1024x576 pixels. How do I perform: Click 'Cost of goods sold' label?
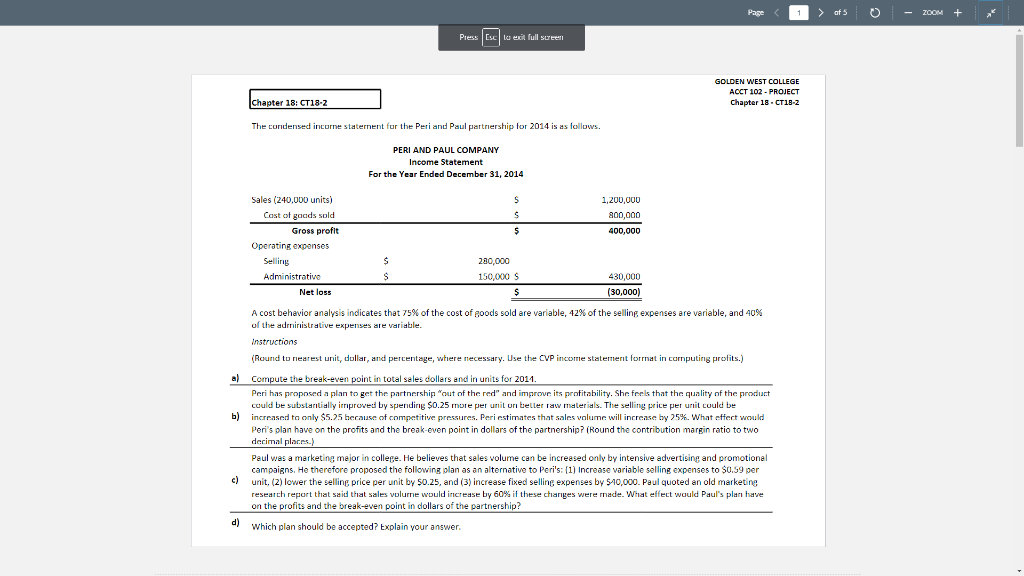click(x=298, y=215)
